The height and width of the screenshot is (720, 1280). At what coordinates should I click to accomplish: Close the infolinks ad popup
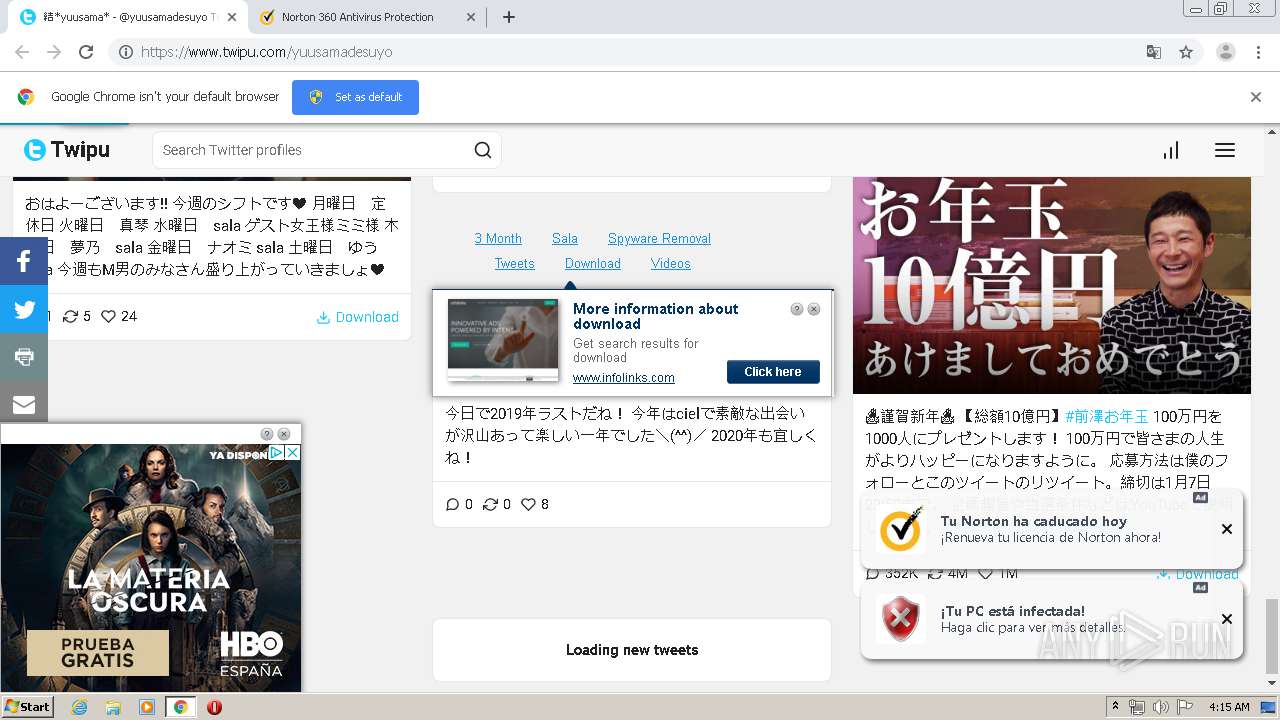pyautogui.click(x=814, y=309)
